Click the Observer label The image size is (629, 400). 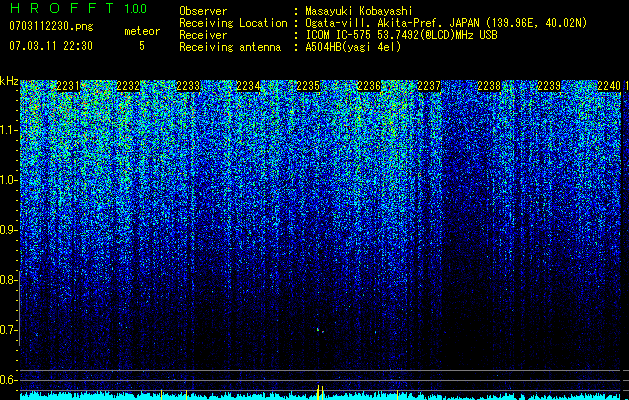(x=203, y=11)
